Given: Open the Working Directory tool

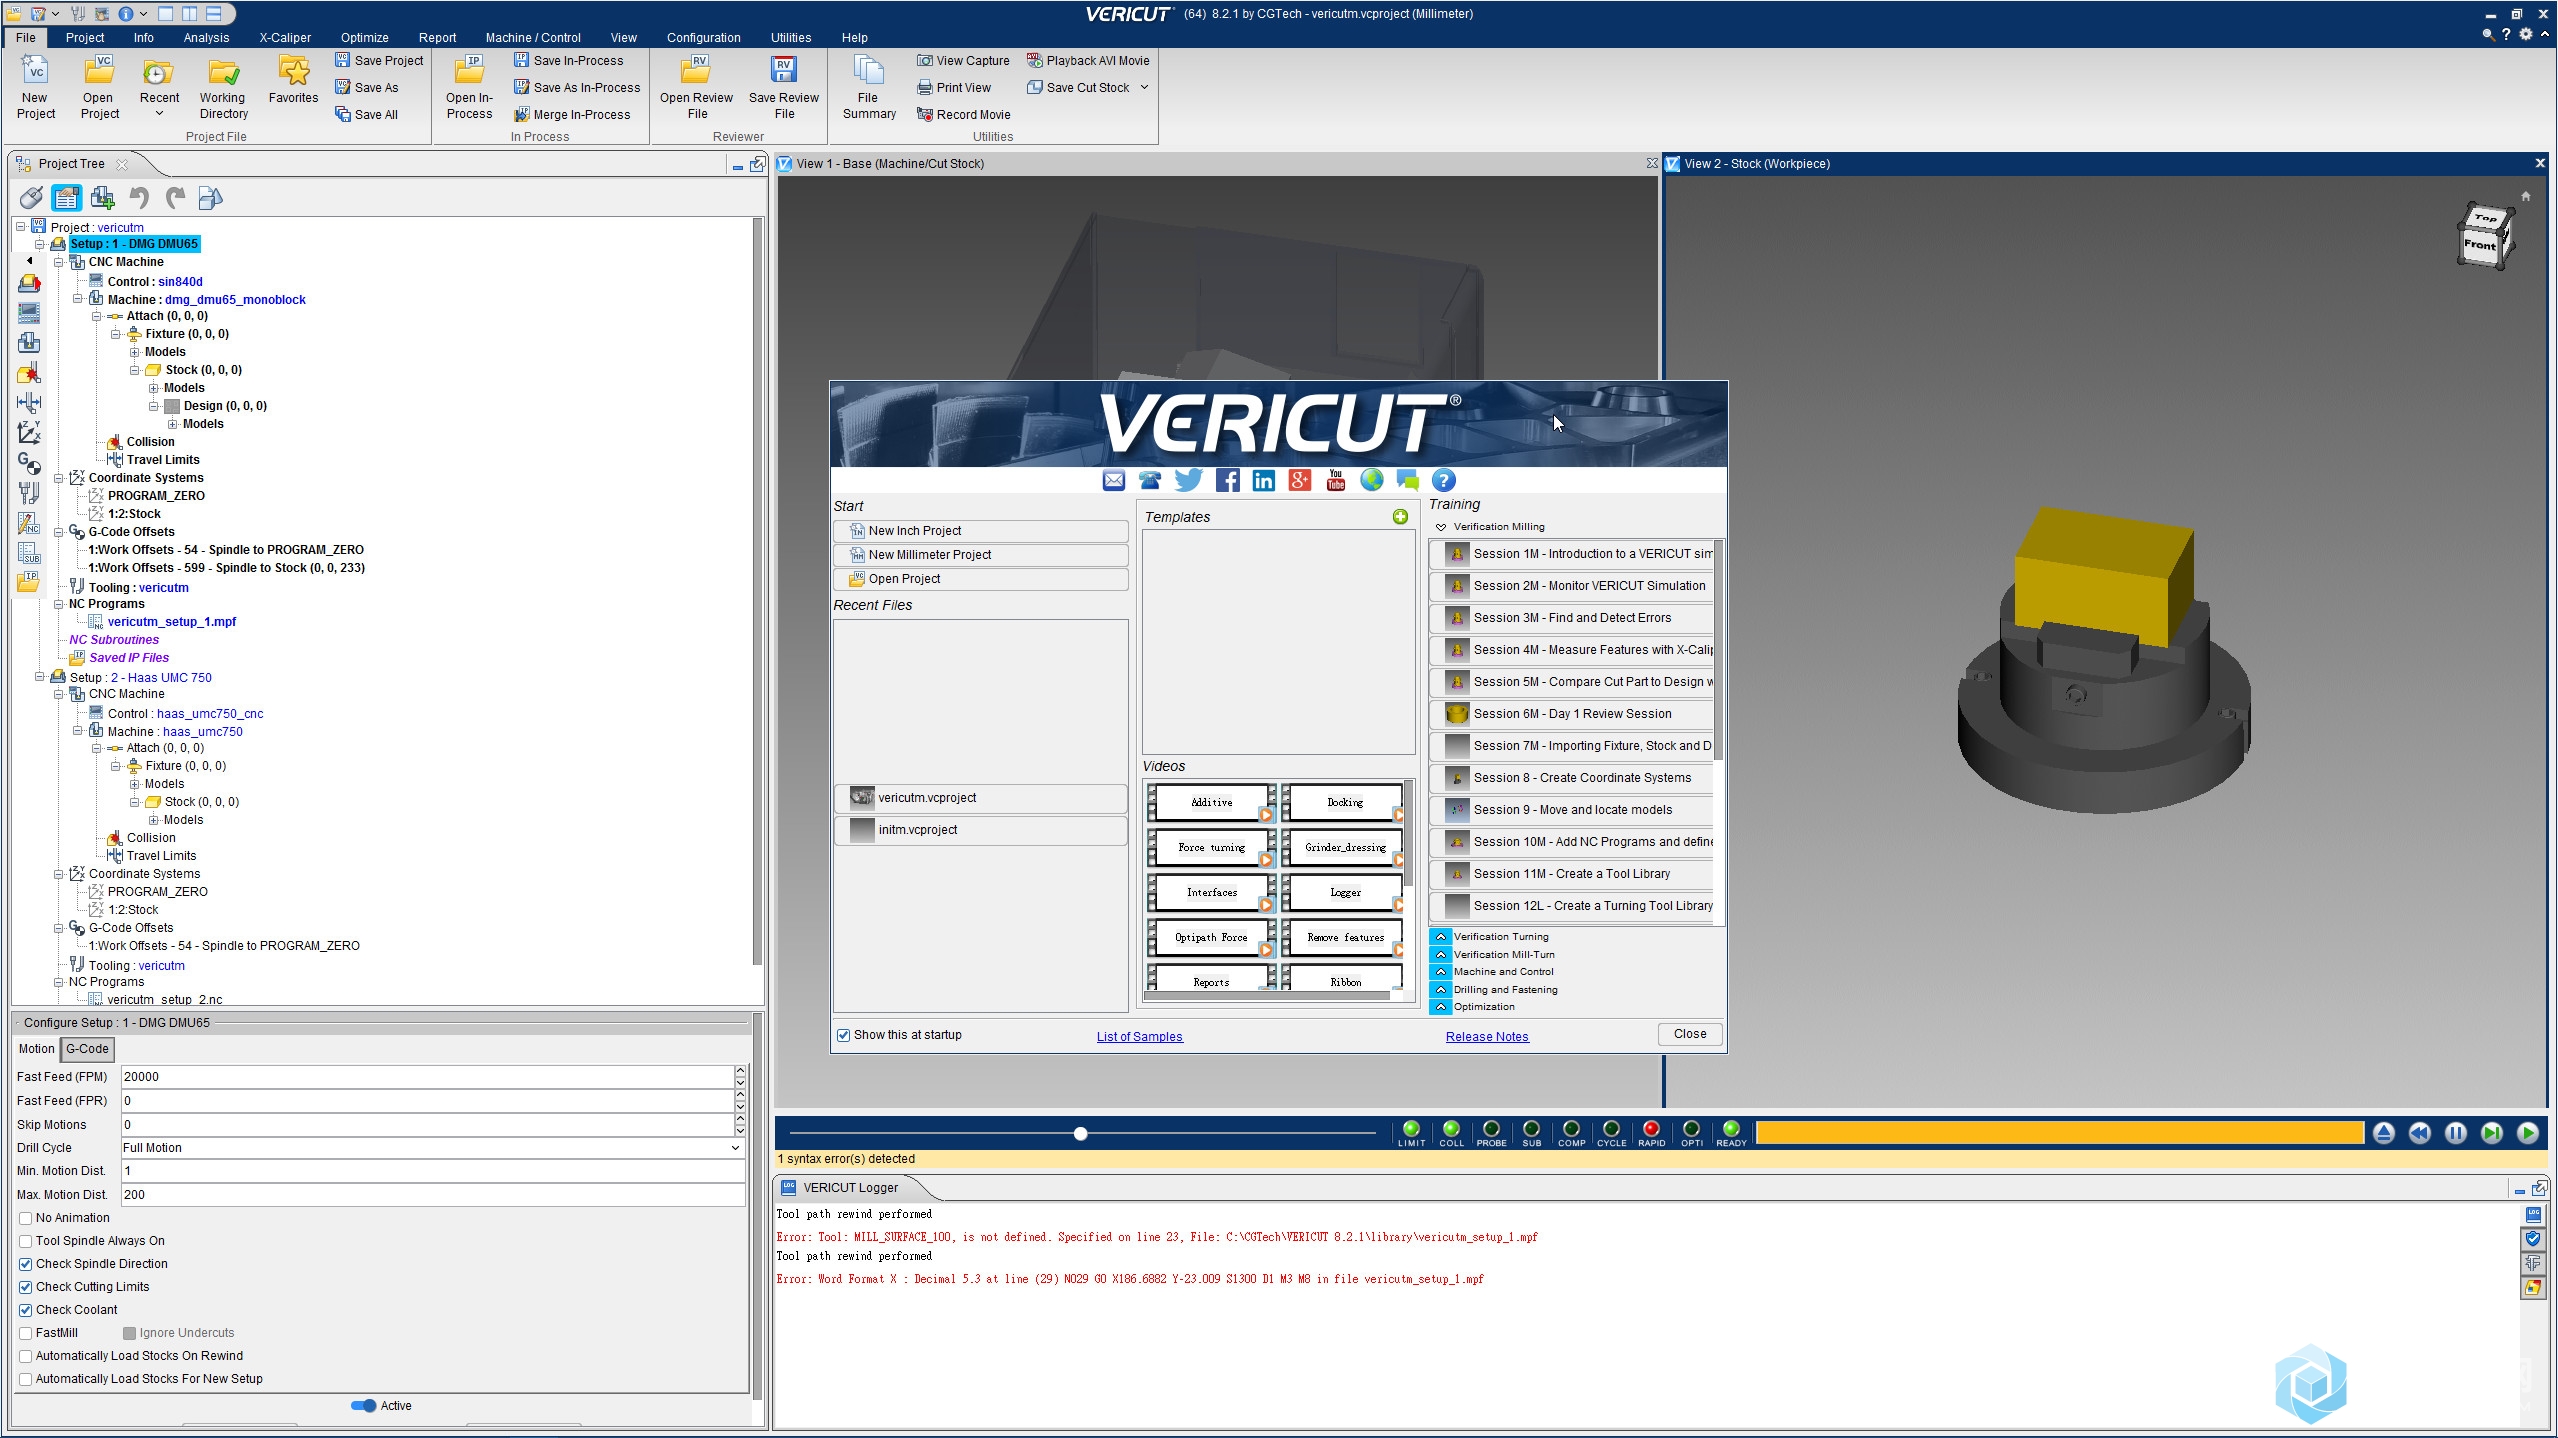Looking at the screenshot, I should (x=223, y=88).
